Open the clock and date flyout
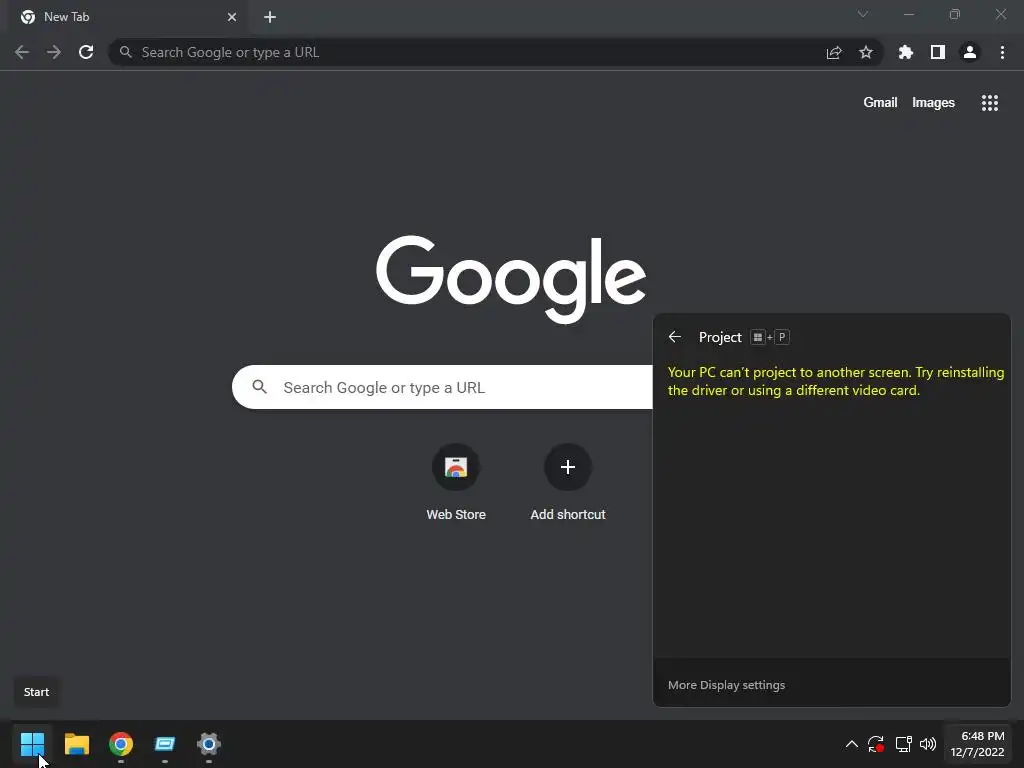 tap(977, 744)
